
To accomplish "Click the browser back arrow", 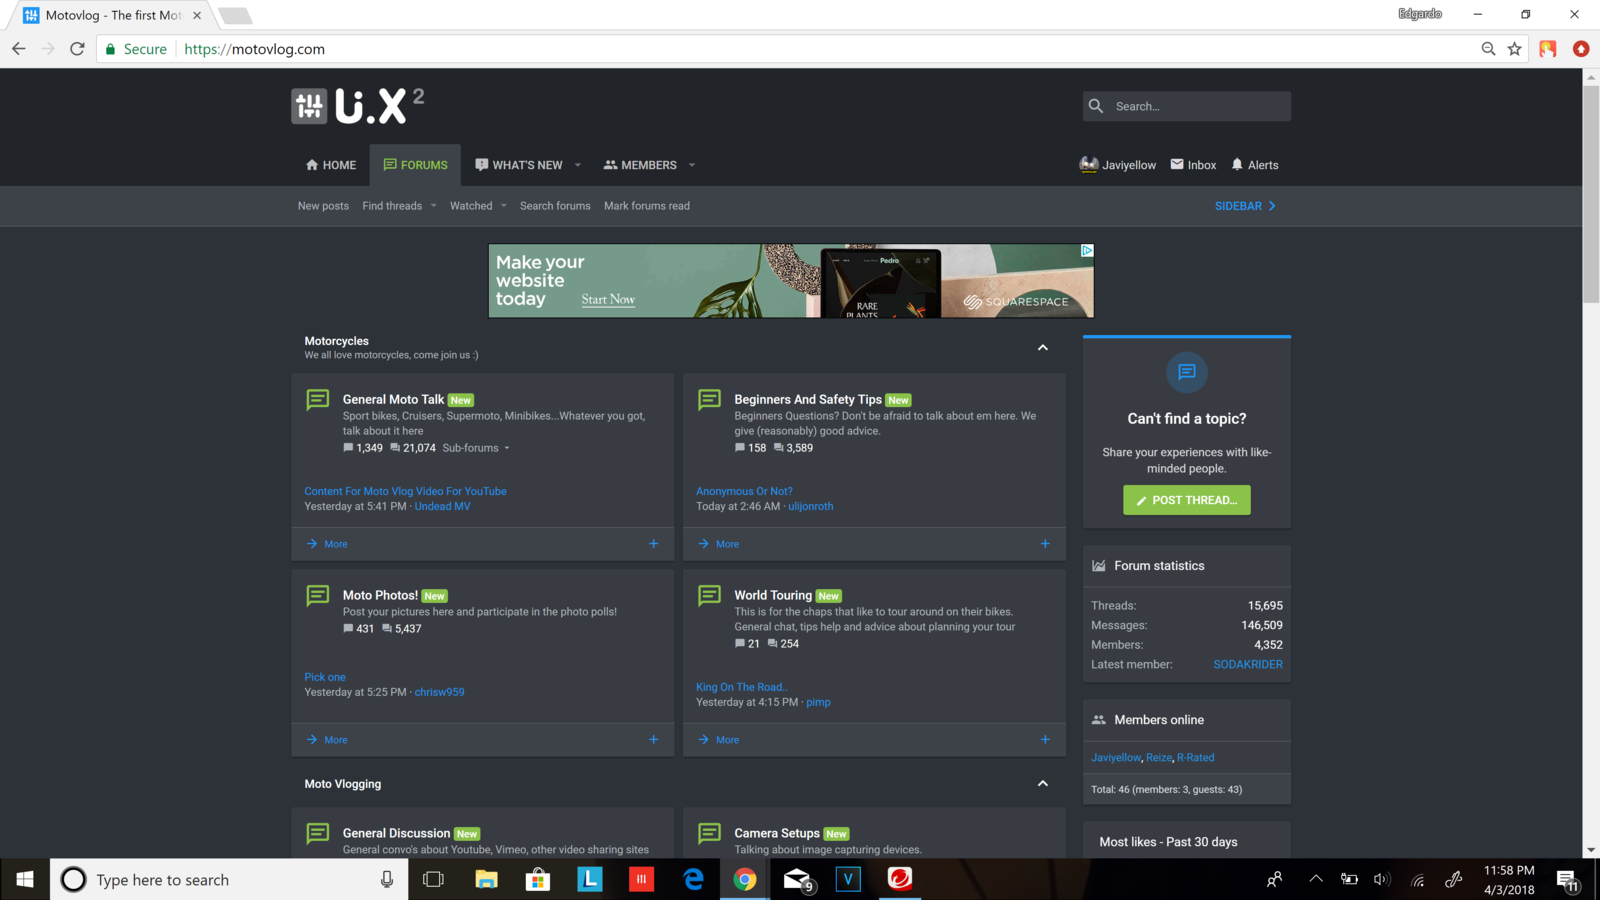I will (x=19, y=49).
